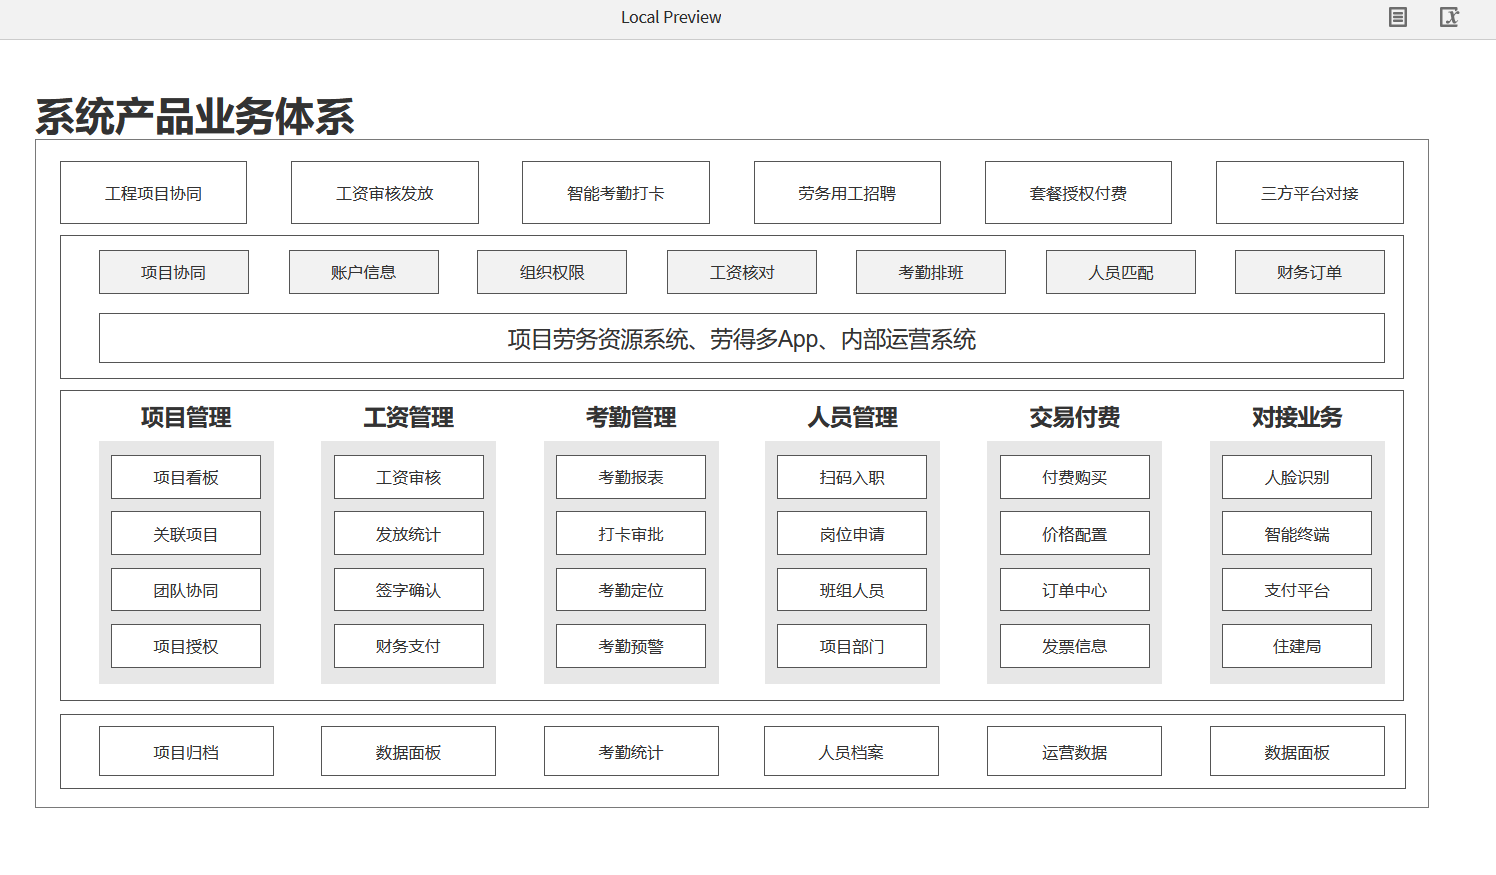Click the 订单中心 item
Viewport: 1496px width, 875px height.
point(1075,590)
